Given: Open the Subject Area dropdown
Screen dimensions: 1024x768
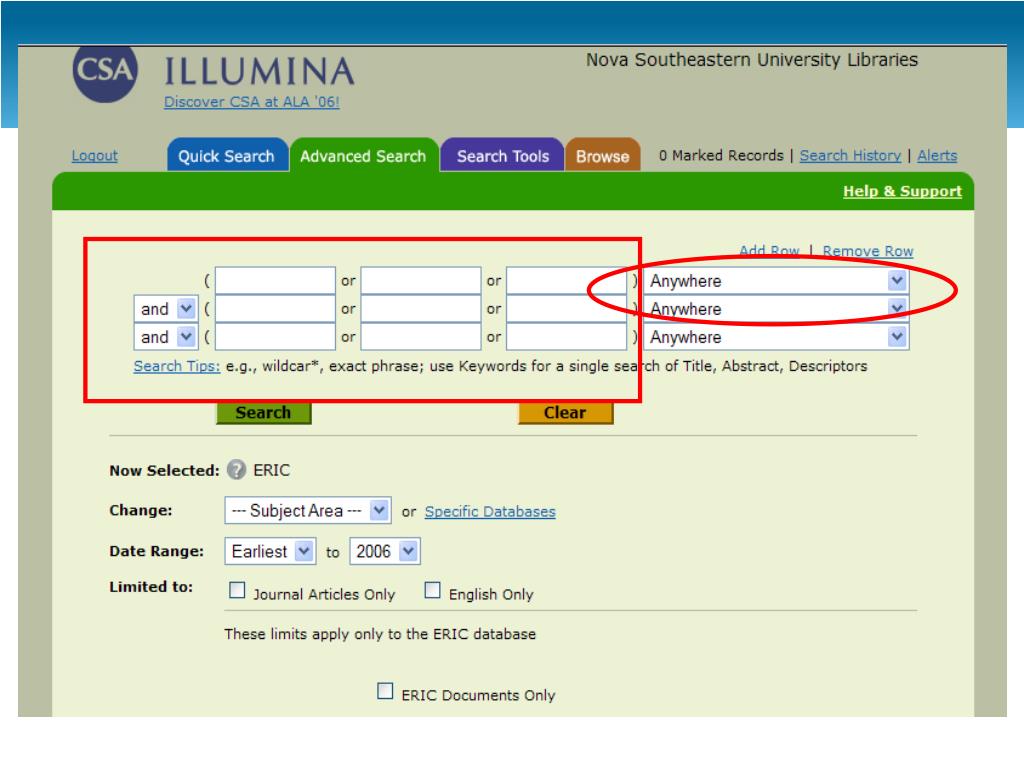Looking at the screenshot, I should 308,510.
